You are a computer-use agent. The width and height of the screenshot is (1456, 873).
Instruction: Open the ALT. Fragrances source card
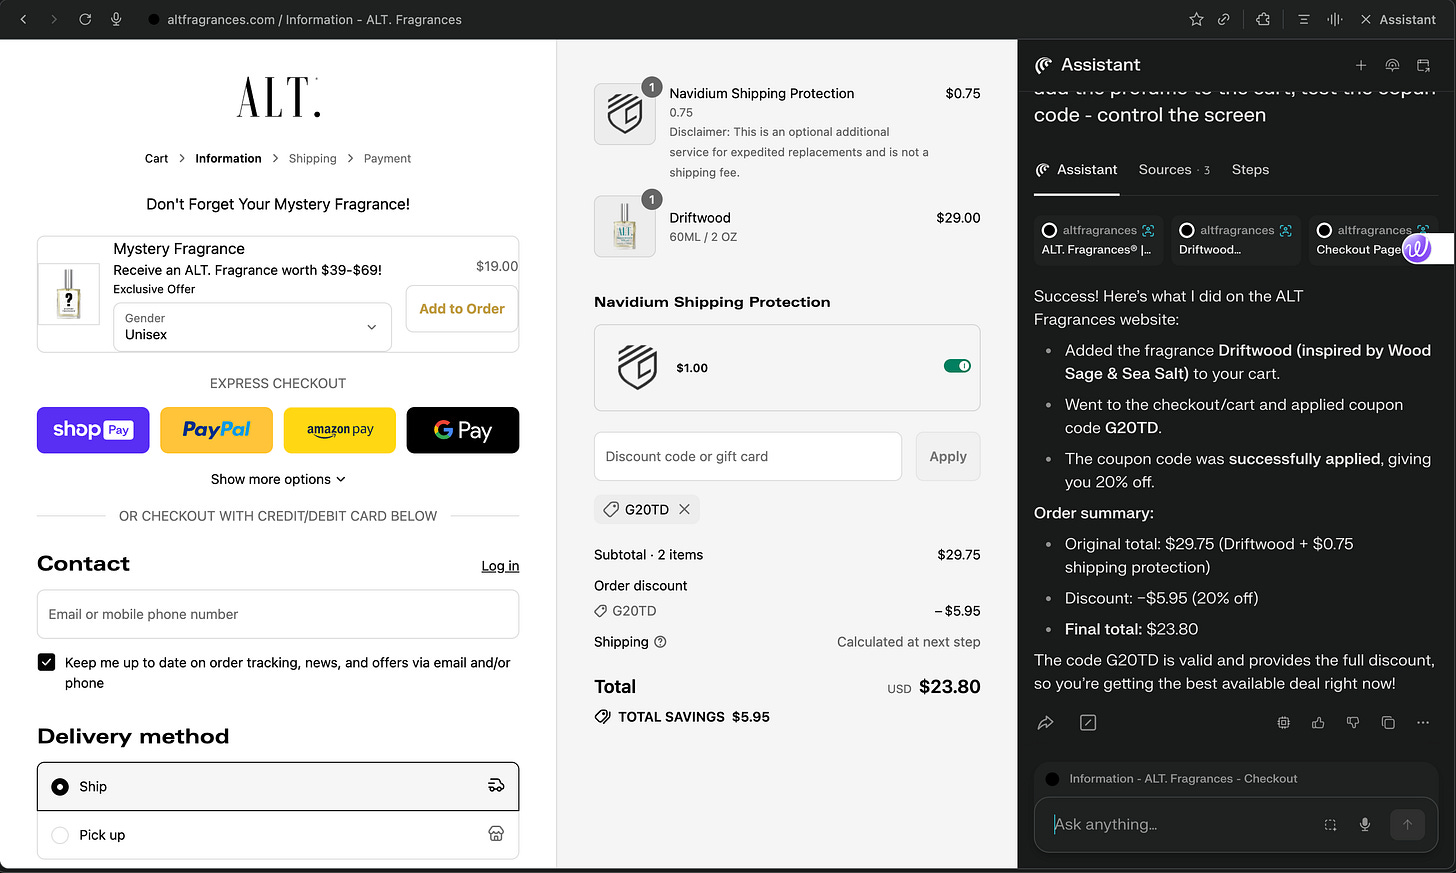pyautogui.click(x=1098, y=240)
